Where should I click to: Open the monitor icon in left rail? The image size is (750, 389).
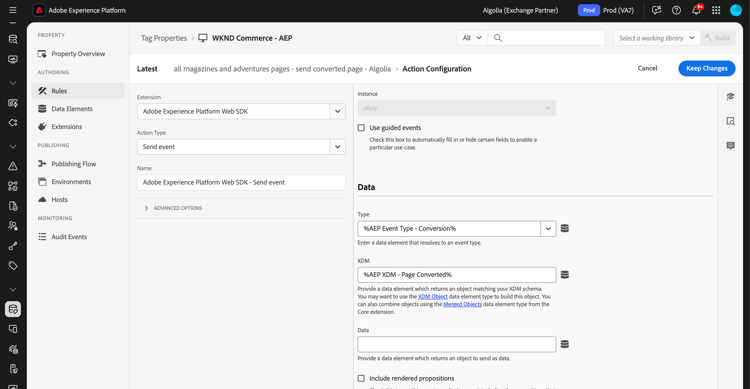coord(13,59)
